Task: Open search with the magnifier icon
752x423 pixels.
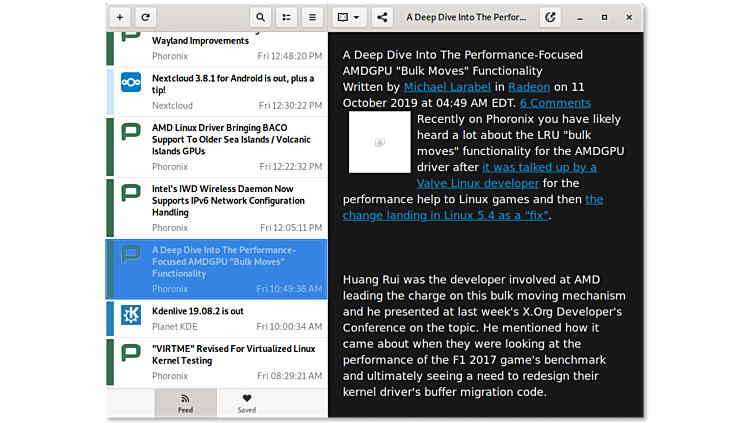Action: (261, 17)
